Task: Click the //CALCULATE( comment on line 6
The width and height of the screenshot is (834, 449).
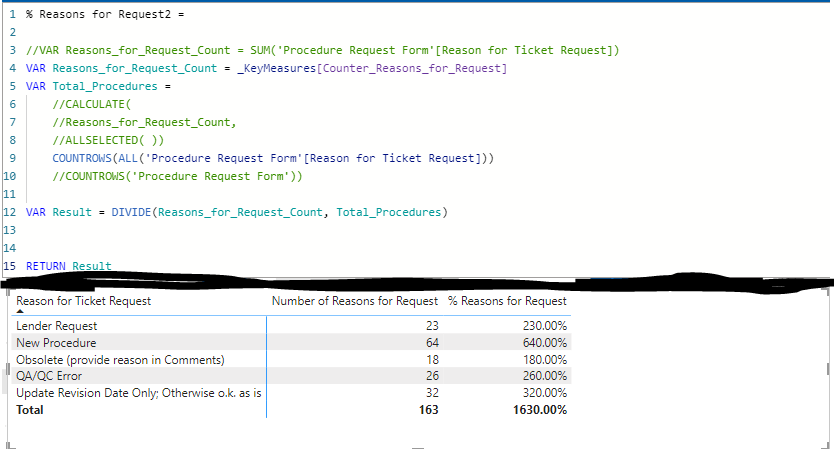Action: [91, 104]
